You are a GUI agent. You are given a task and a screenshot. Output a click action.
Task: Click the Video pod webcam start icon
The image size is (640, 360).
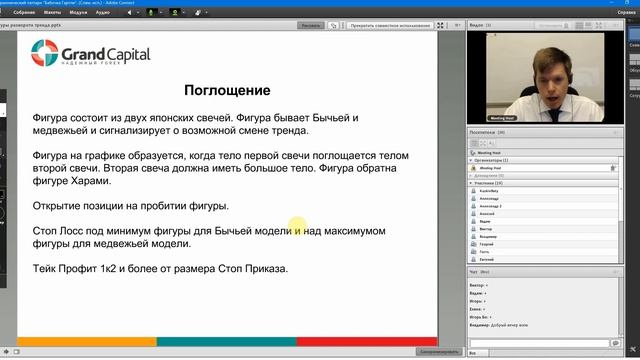(x=566, y=25)
